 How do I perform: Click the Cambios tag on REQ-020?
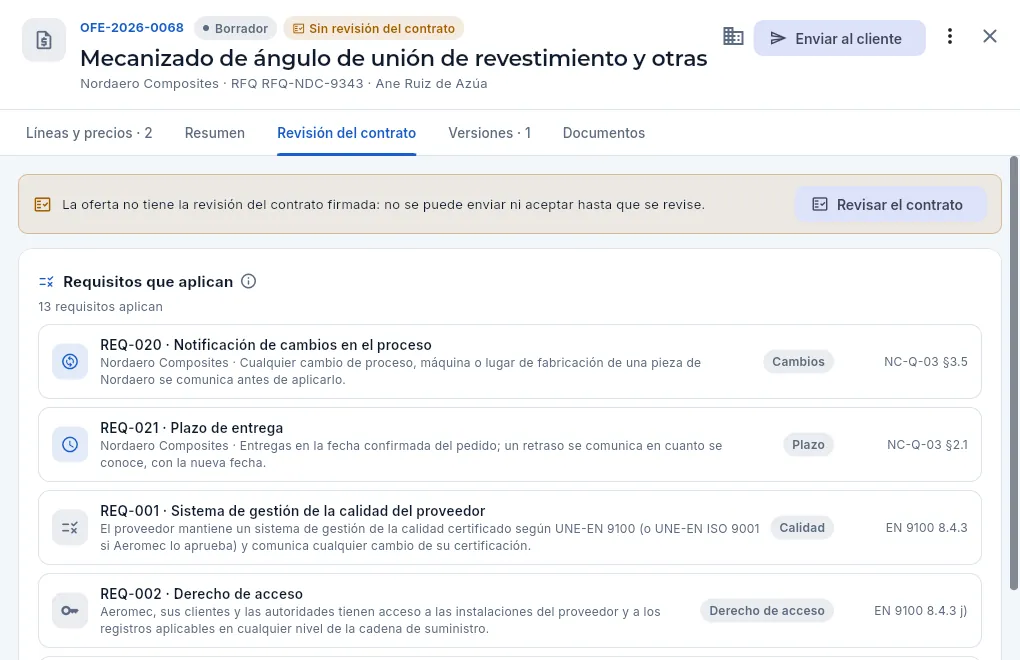[x=798, y=362]
